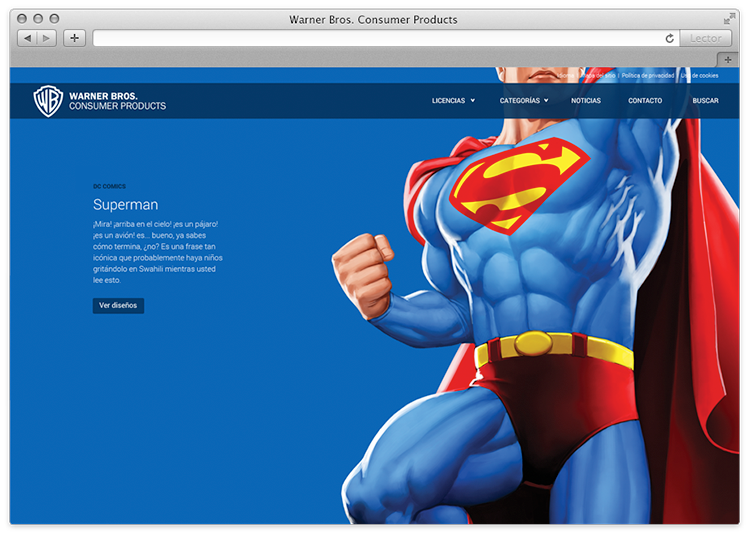Open the Mapa del sitio link
Image resolution: width=750 pixels, height=538 pixels.
click(598, 76)
